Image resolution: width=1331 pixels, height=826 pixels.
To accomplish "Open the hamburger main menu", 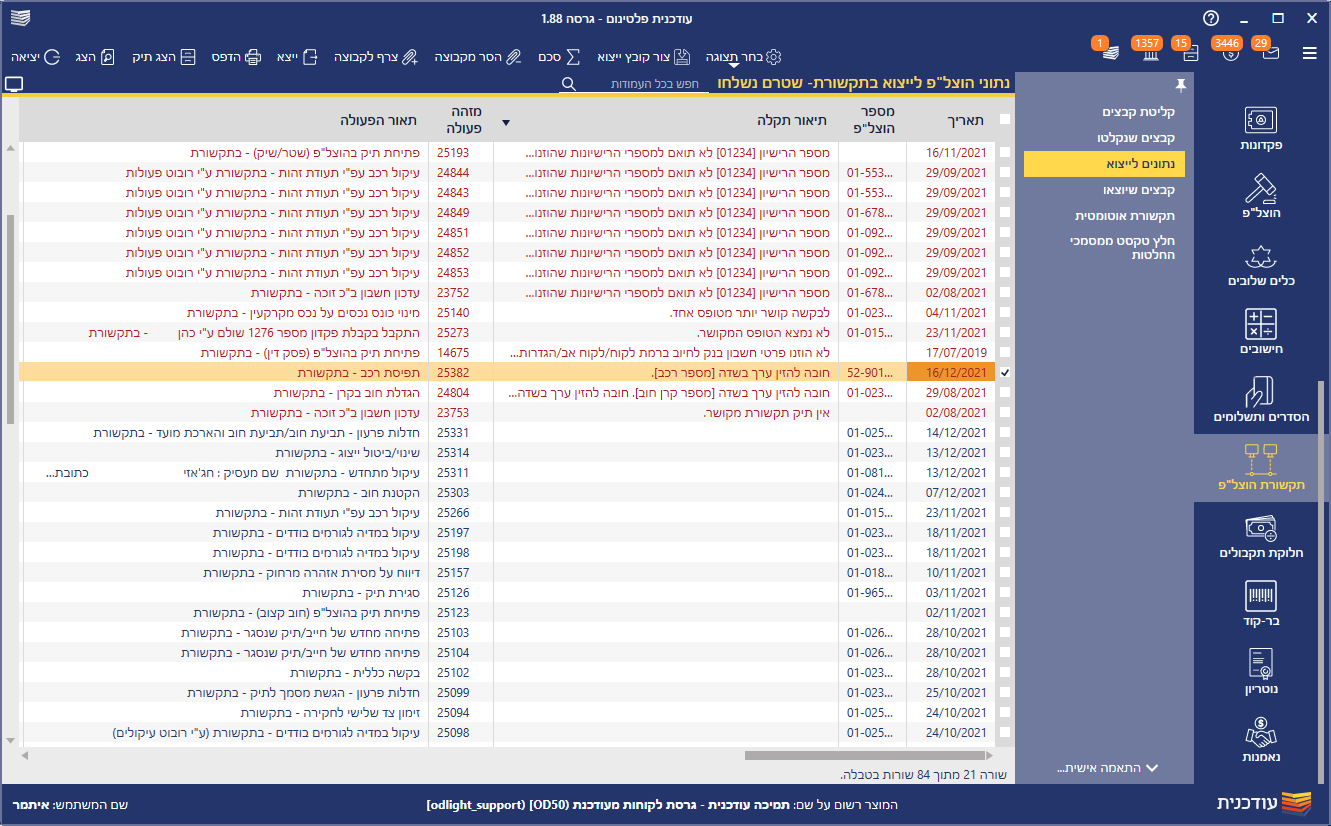I will [1310, 53].
